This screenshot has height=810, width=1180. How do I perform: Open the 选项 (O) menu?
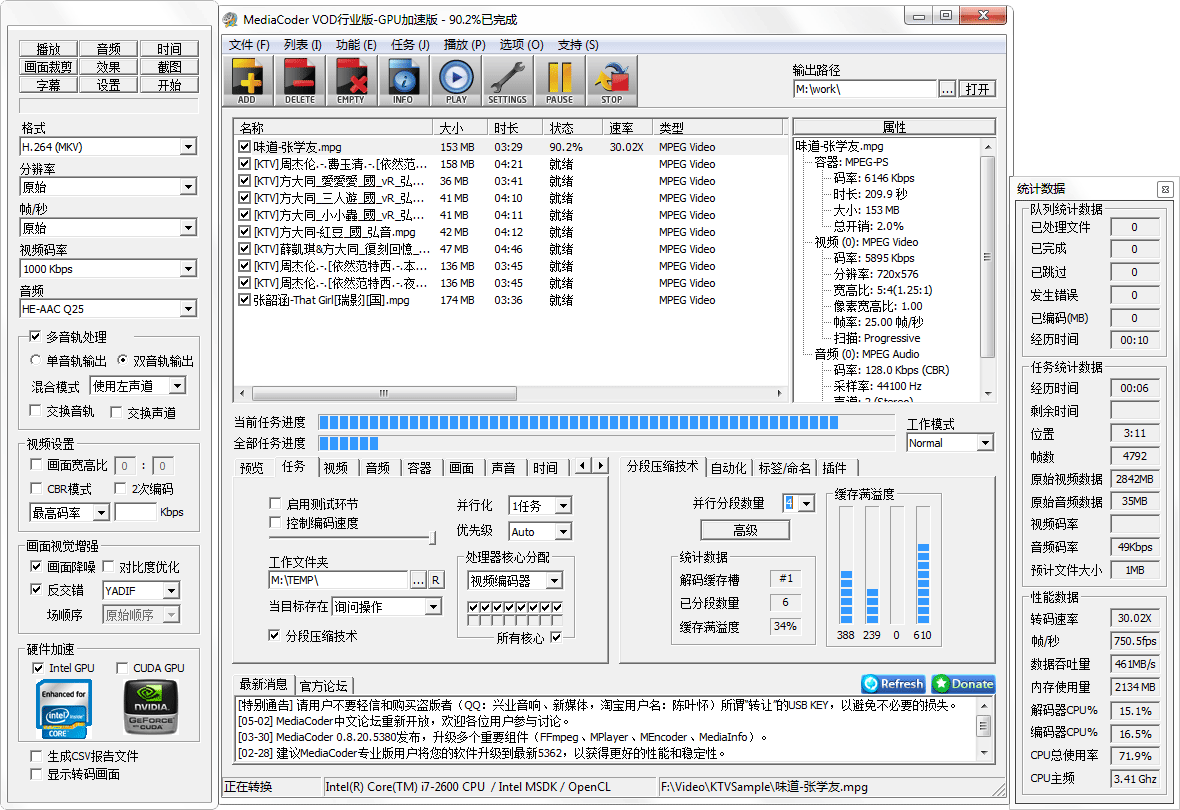coord(522,45)
